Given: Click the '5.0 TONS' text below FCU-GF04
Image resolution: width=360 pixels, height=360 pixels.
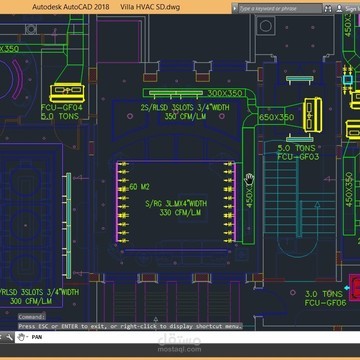Looking at the screenshot, I should tap(60, 116).
